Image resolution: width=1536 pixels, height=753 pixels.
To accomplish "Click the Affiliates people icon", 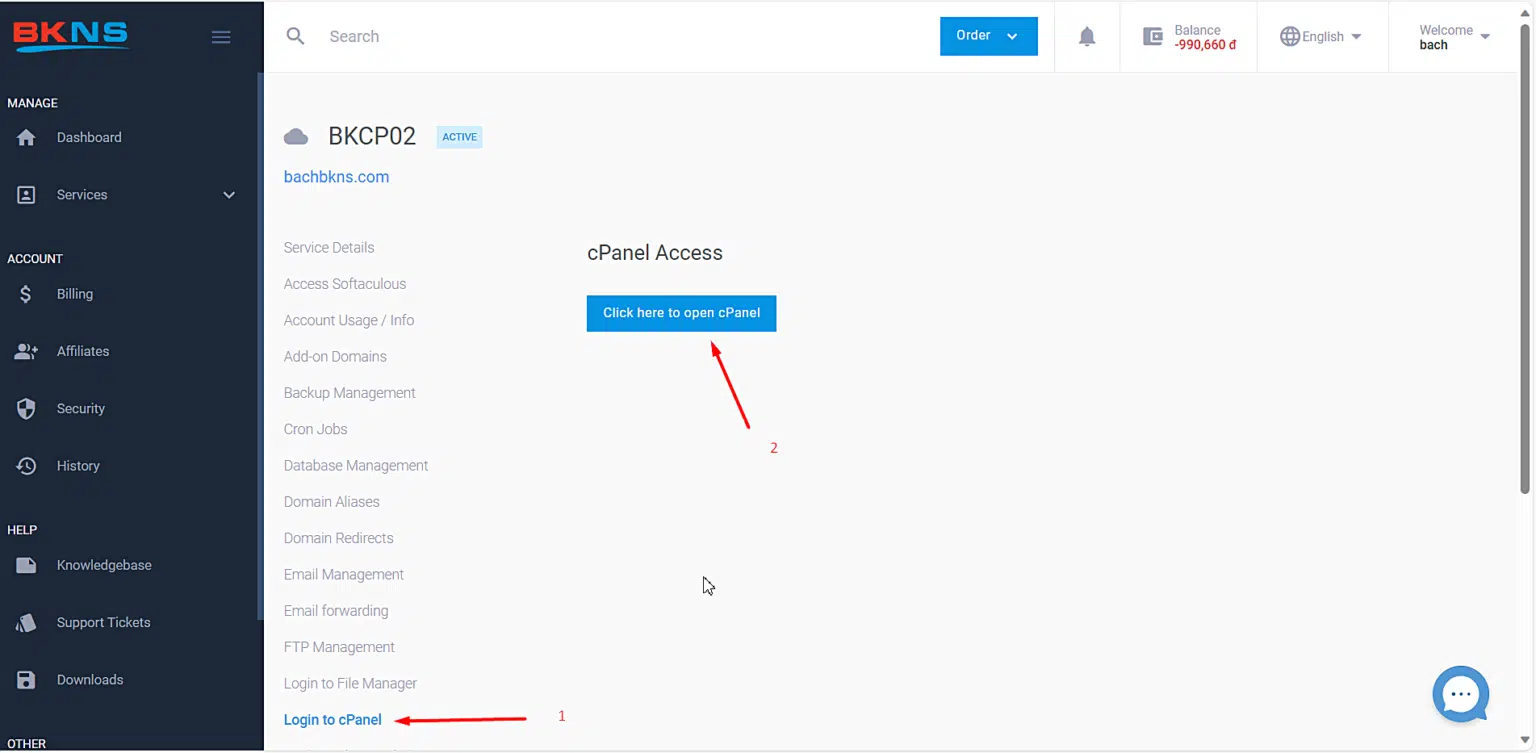I will 26,352.
